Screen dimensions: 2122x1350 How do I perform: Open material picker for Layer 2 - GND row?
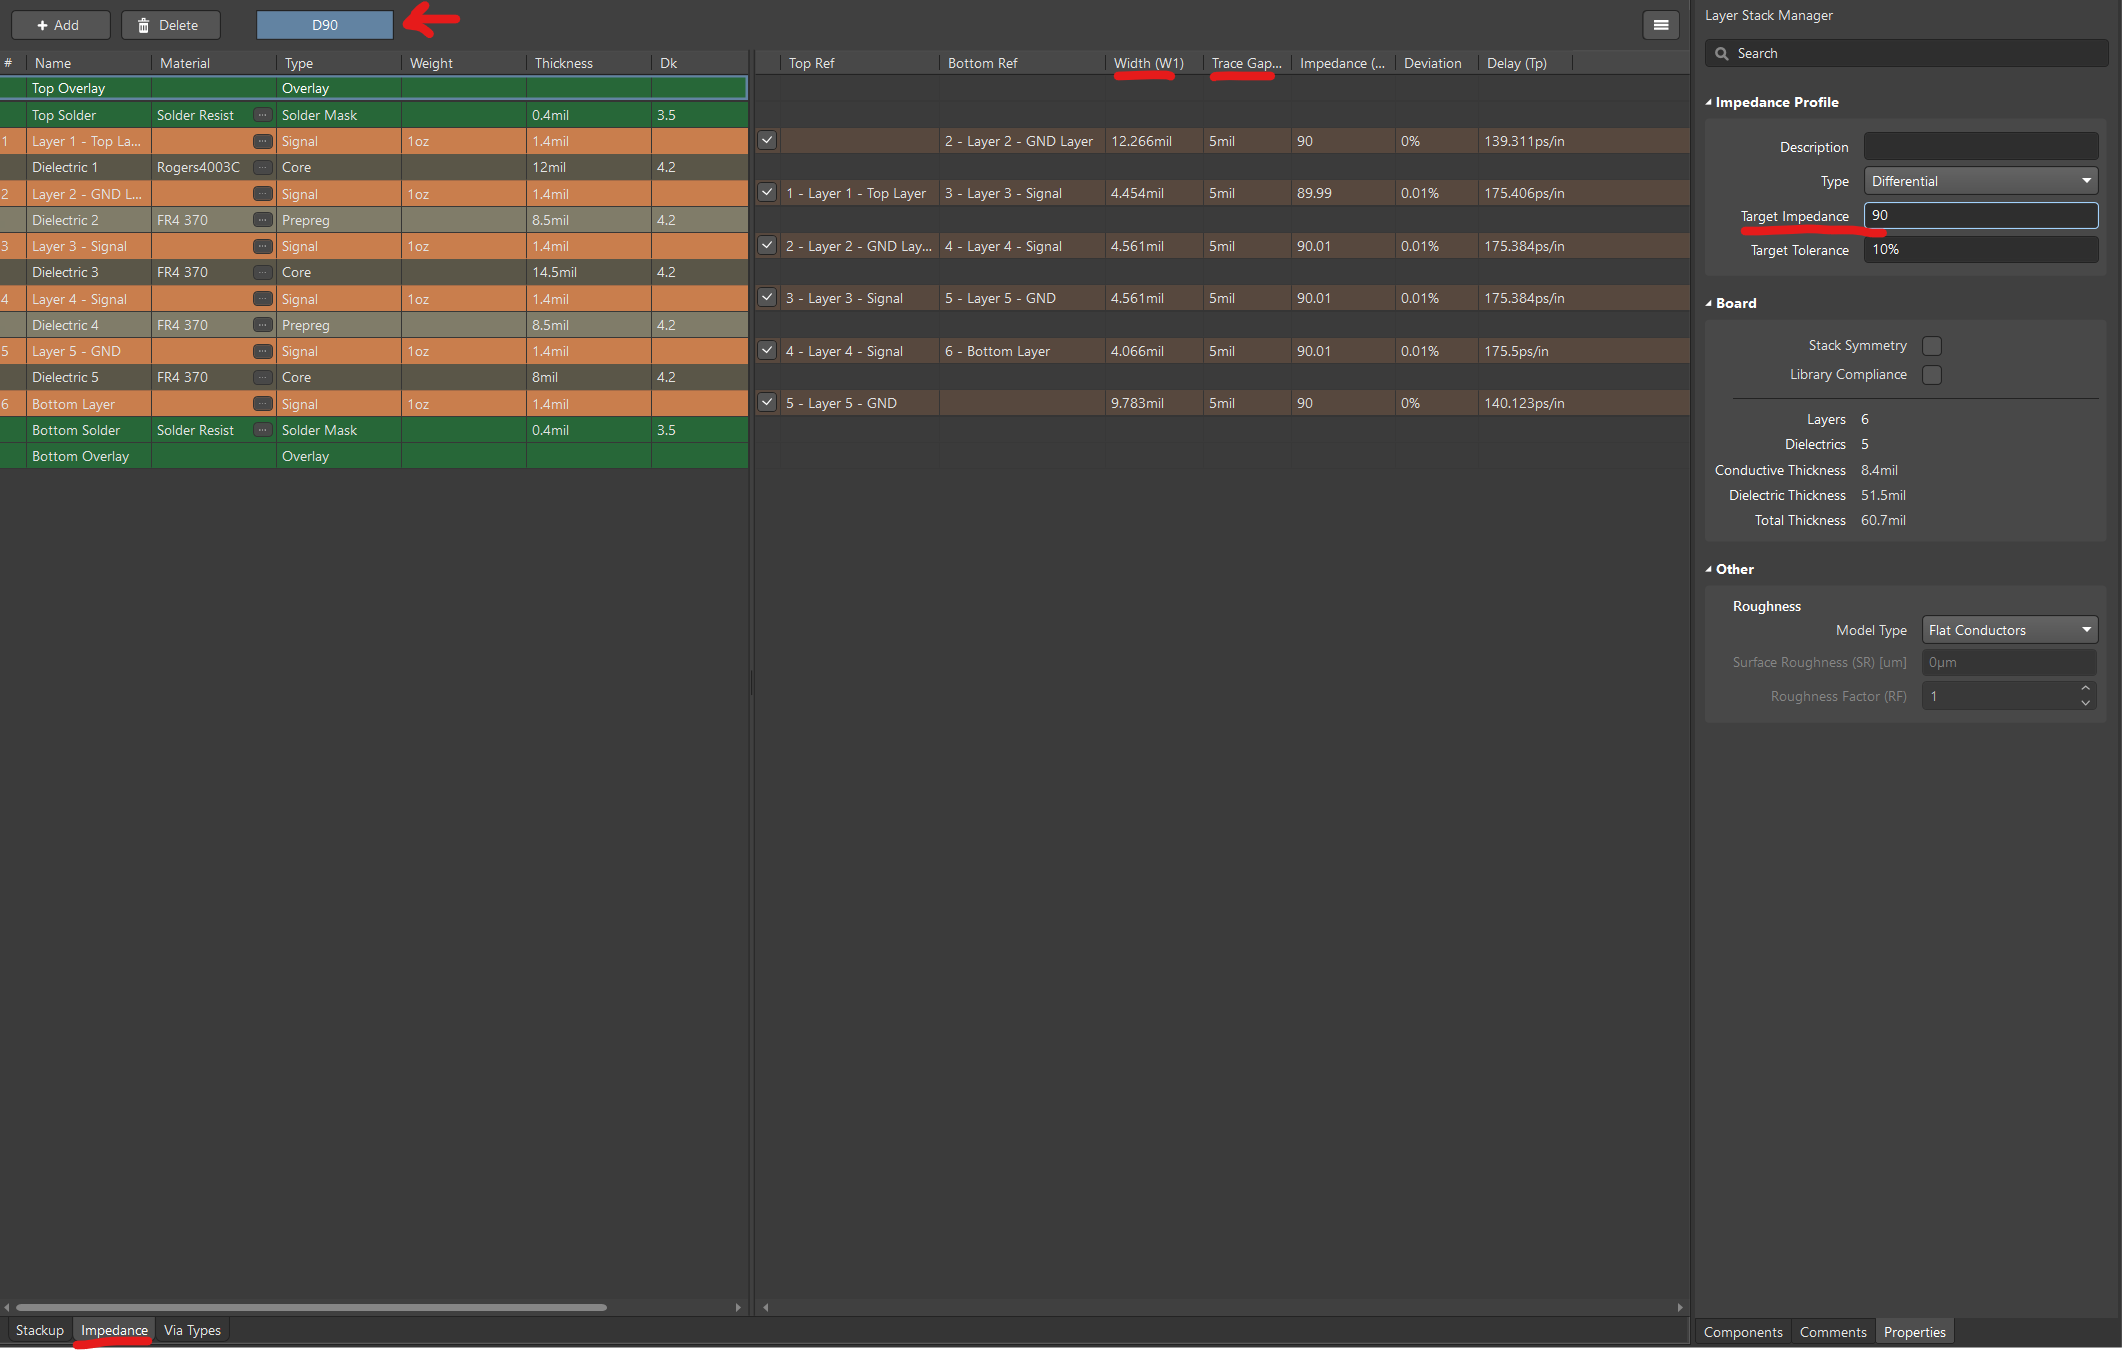pos(263,194)
